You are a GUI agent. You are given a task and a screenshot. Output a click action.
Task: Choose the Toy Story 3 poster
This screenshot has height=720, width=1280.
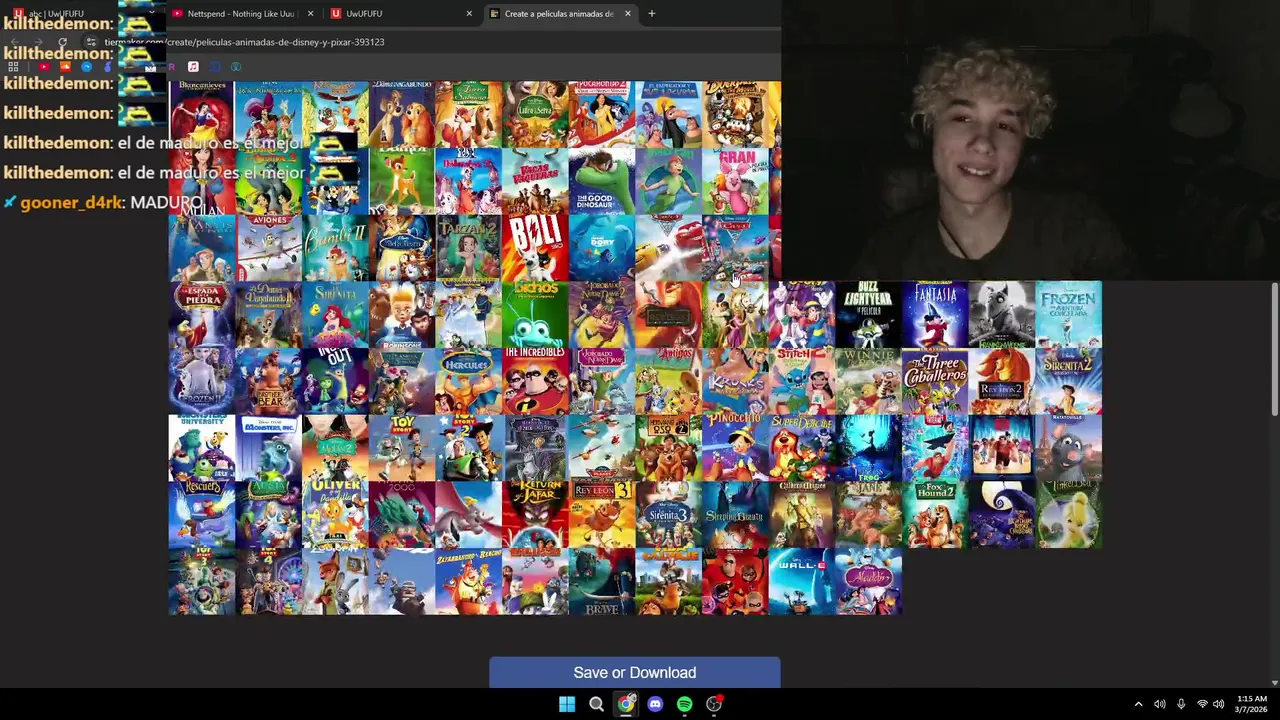coord(202,582)
